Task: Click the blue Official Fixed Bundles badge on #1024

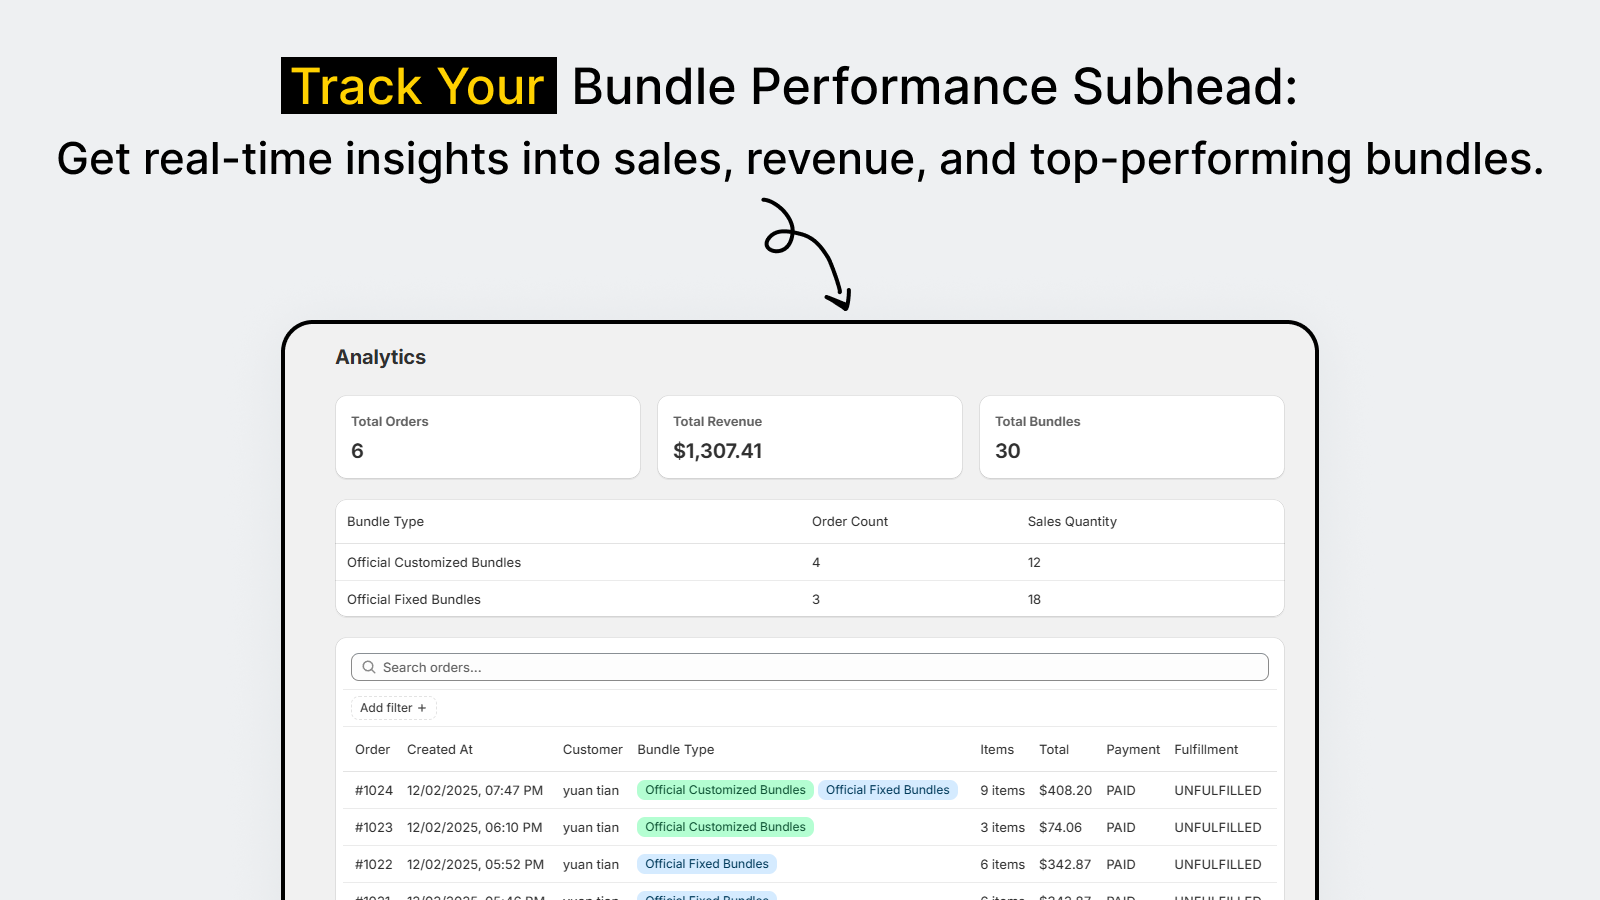Action: tap(888, 789)
